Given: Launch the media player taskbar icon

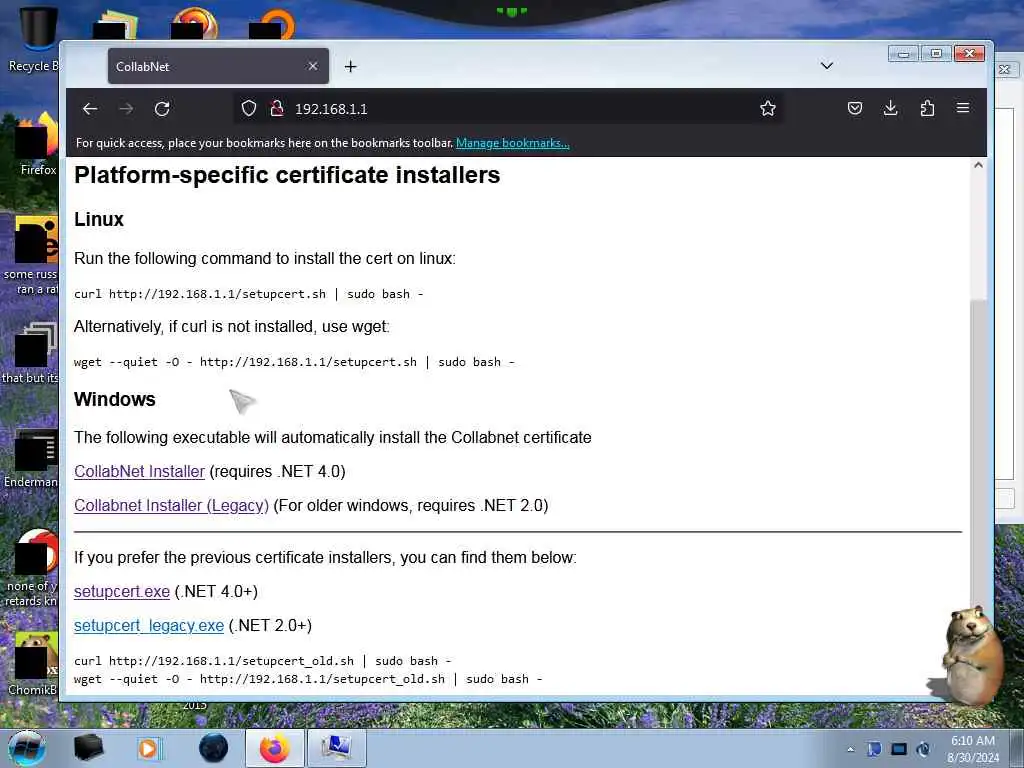Looking at the screenshot, I should pyautogui.click(x=150, y=748).
